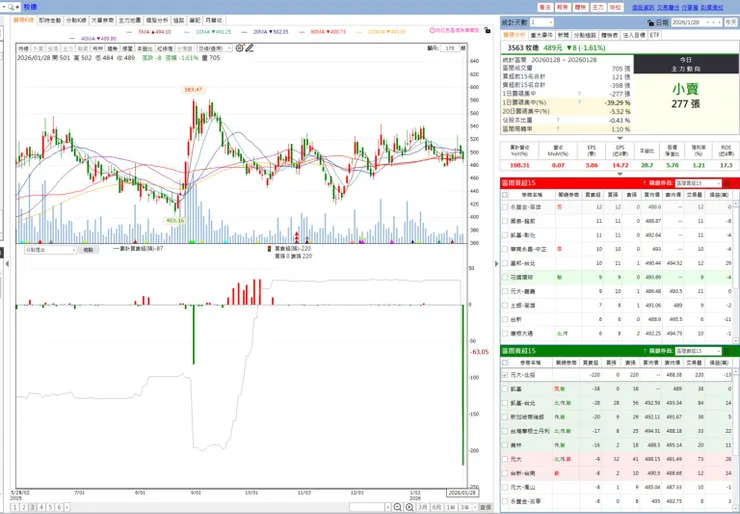Open the 主力地圖 tab
The height and width of the screenshot is (514, 740).
coord(128,19)
